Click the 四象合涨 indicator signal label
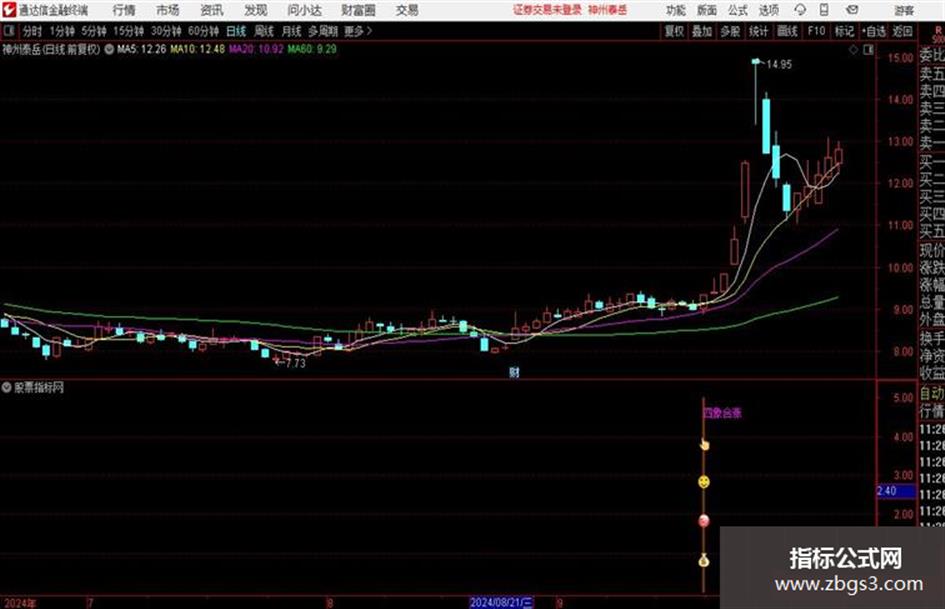The height and width of the screenshot is (609, 945). (723, 414)
